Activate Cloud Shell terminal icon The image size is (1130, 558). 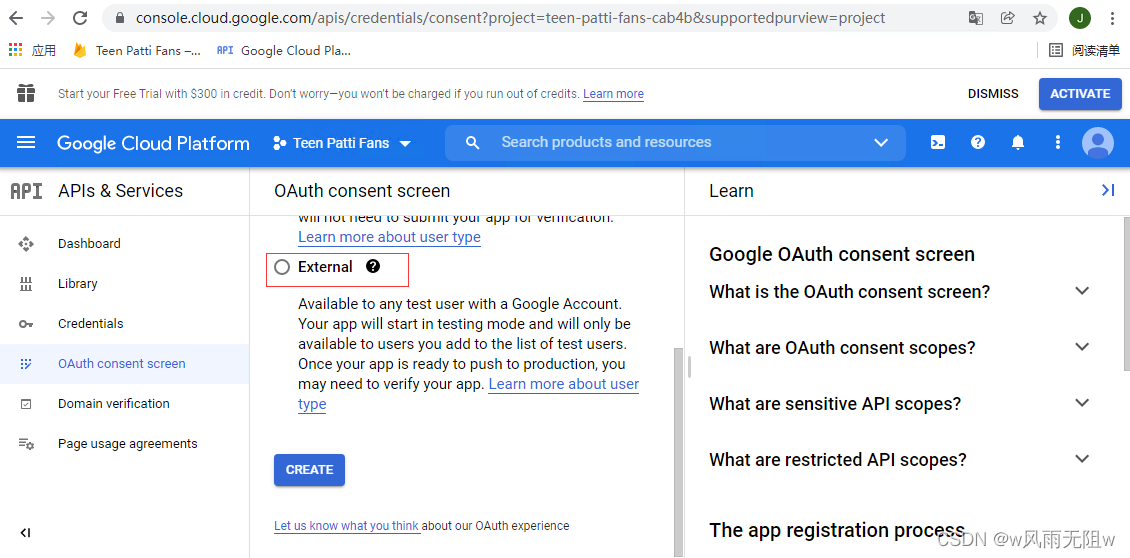(938, 143)
